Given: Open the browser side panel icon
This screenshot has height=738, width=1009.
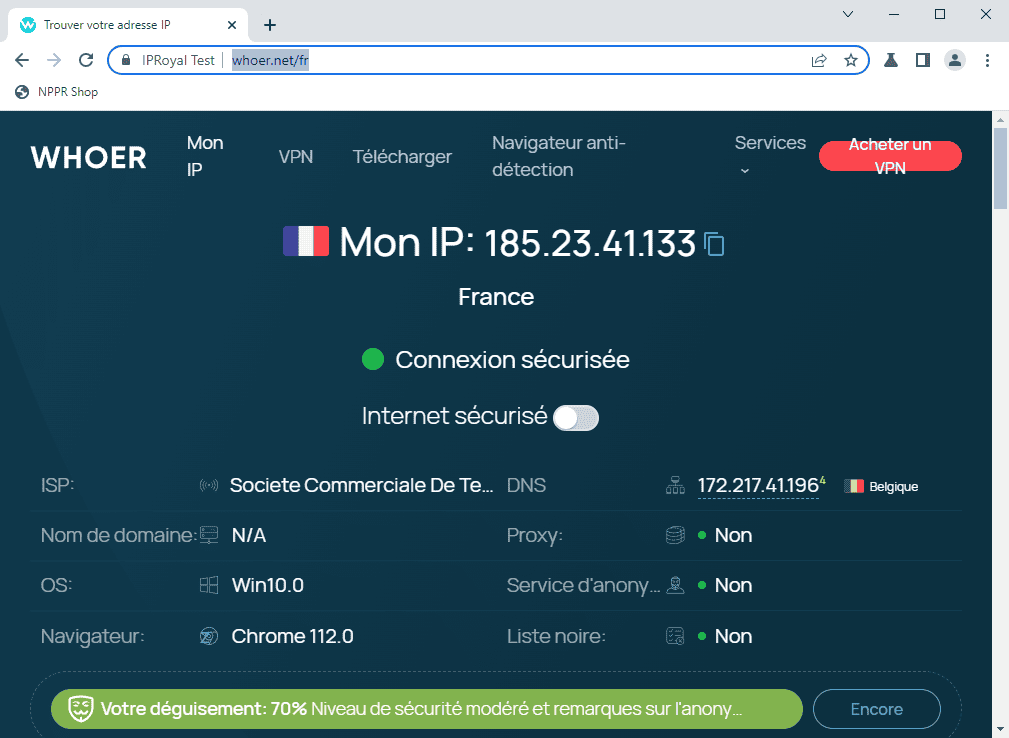Looking at the screenshot, I should [x=923, y=60].
